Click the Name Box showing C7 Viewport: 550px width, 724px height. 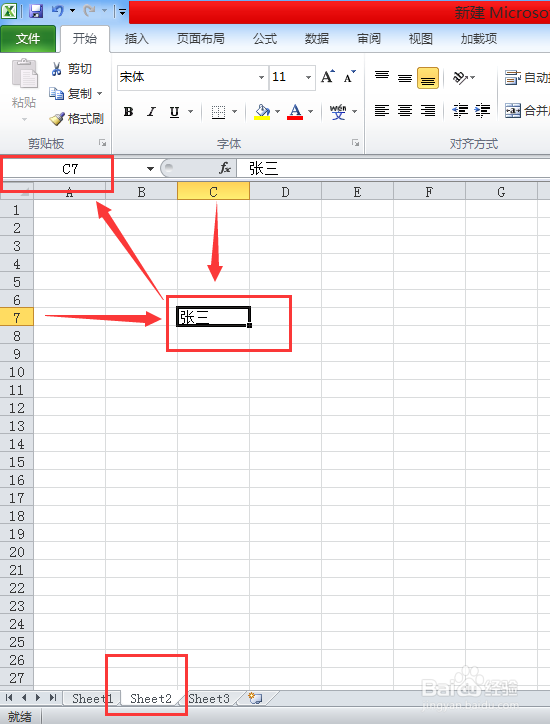point(72,169)
